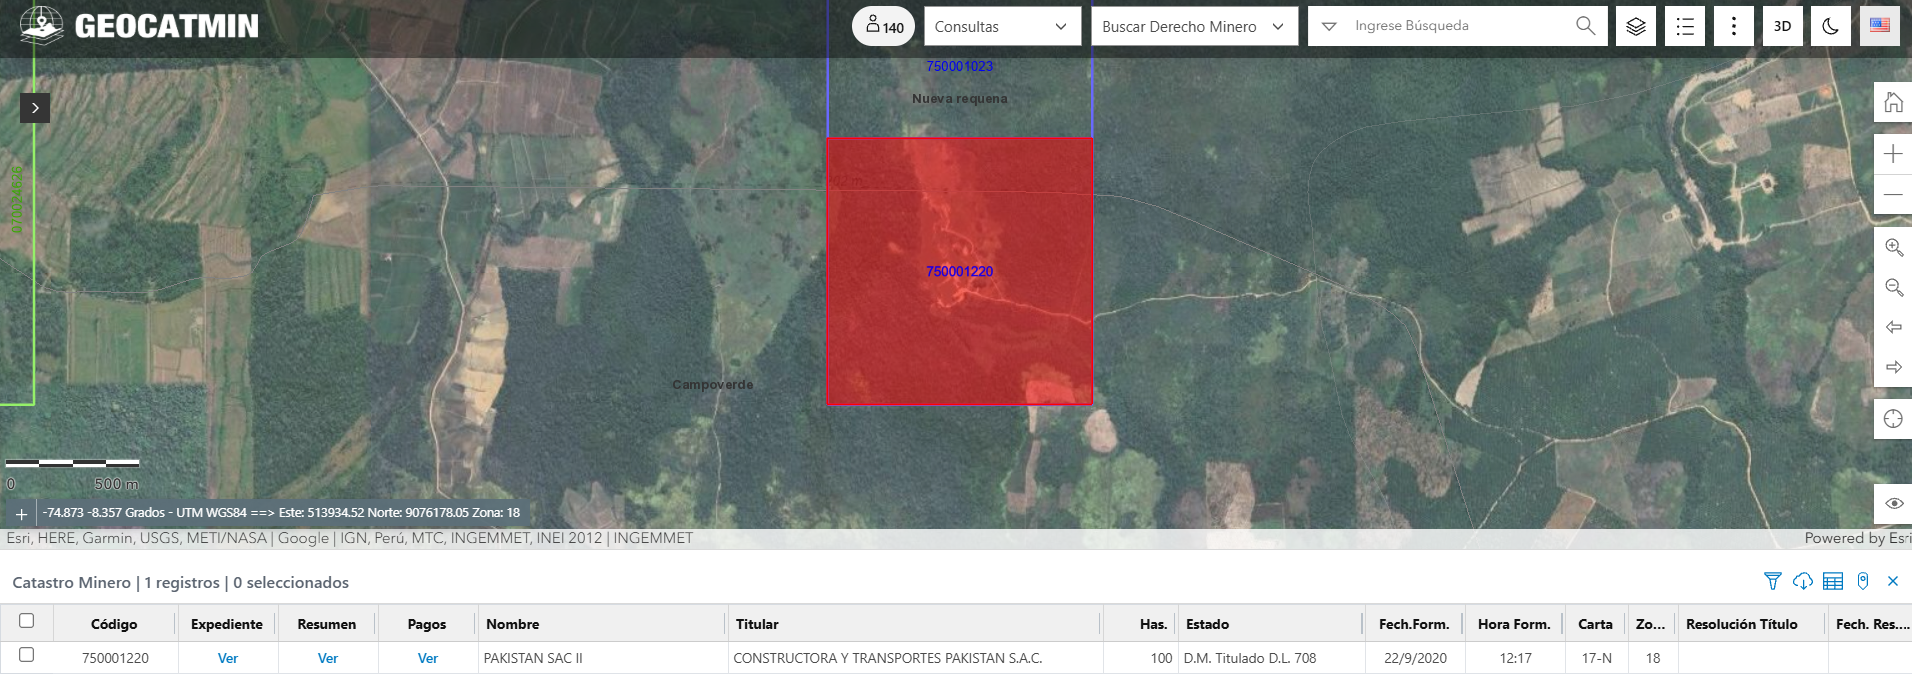Go to previous map extent
The height and width of the screenshot is (690, 1912).
[1893, 327]
